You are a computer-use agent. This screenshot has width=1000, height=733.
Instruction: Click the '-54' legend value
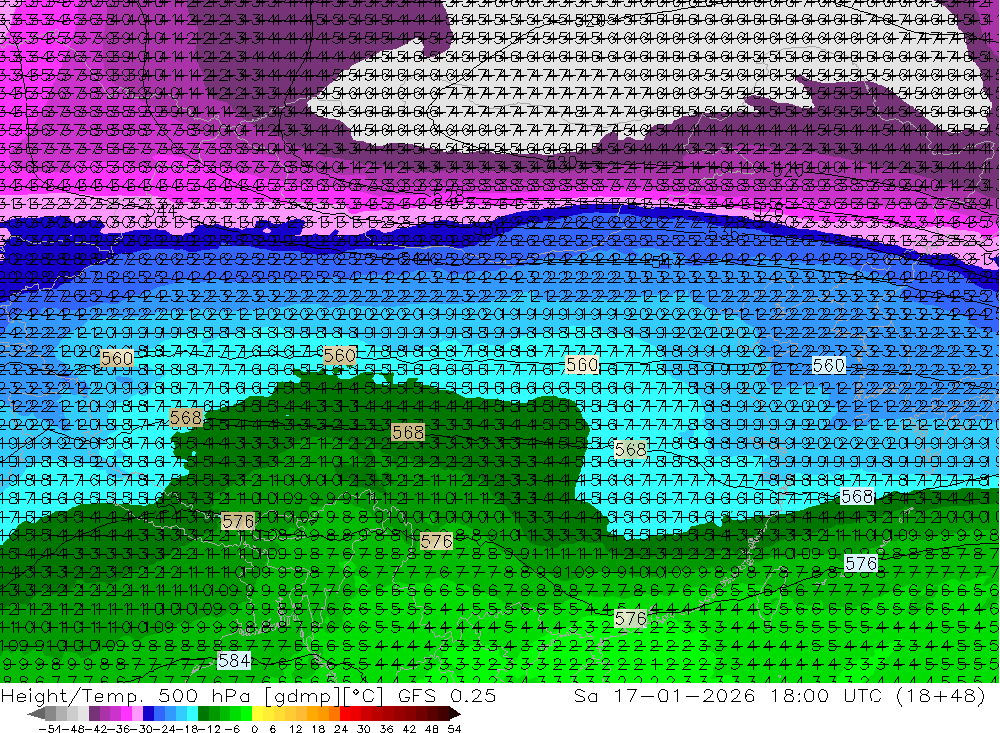pos(50,729)
